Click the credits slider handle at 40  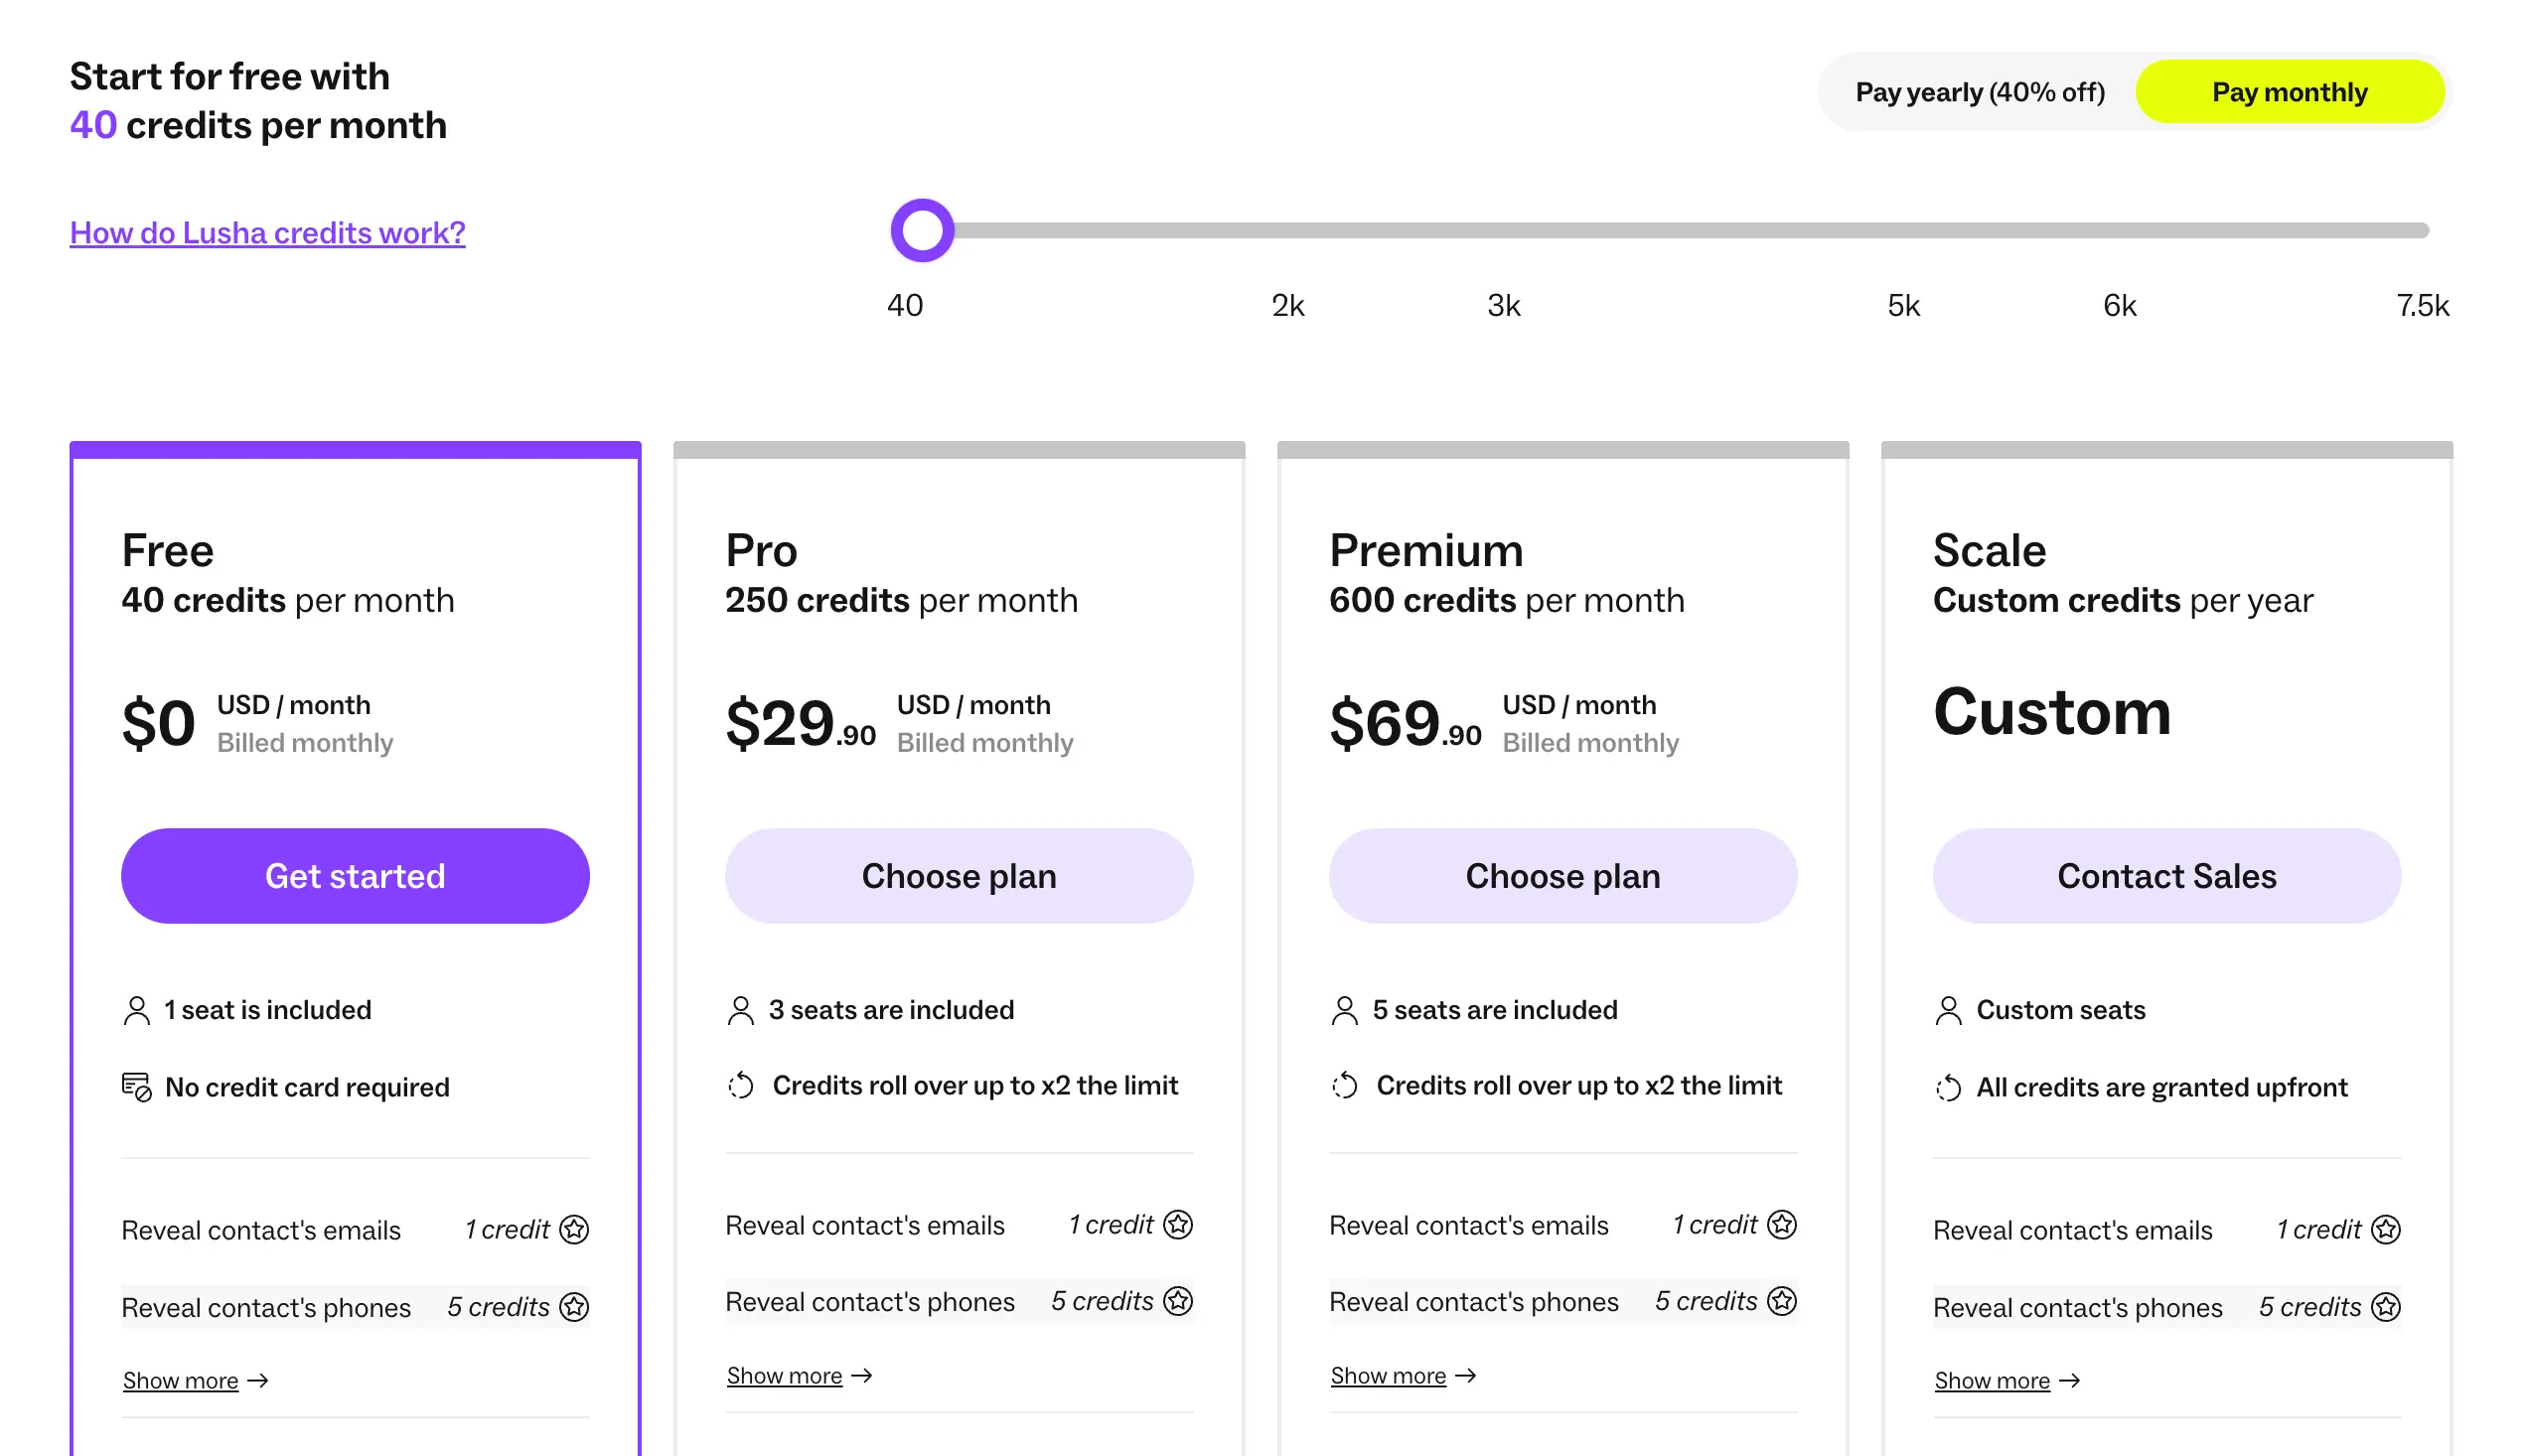pos(922,230)
